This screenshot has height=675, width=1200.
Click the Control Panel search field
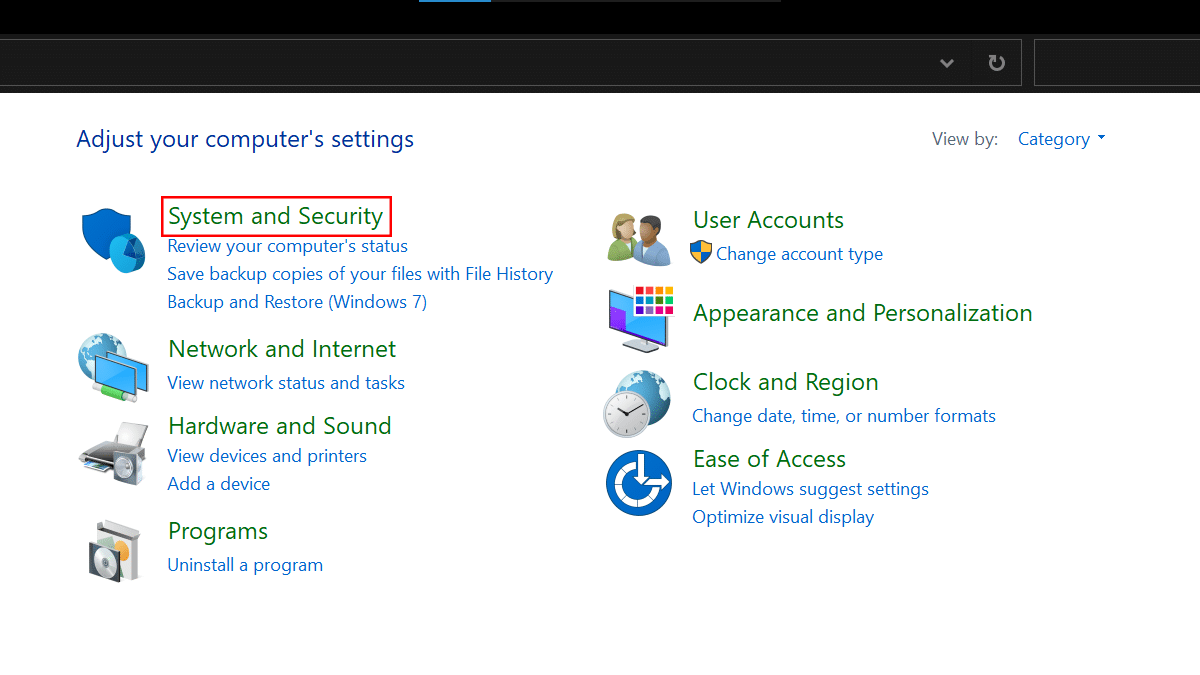pyautogui.click(x=1115, y=63)
